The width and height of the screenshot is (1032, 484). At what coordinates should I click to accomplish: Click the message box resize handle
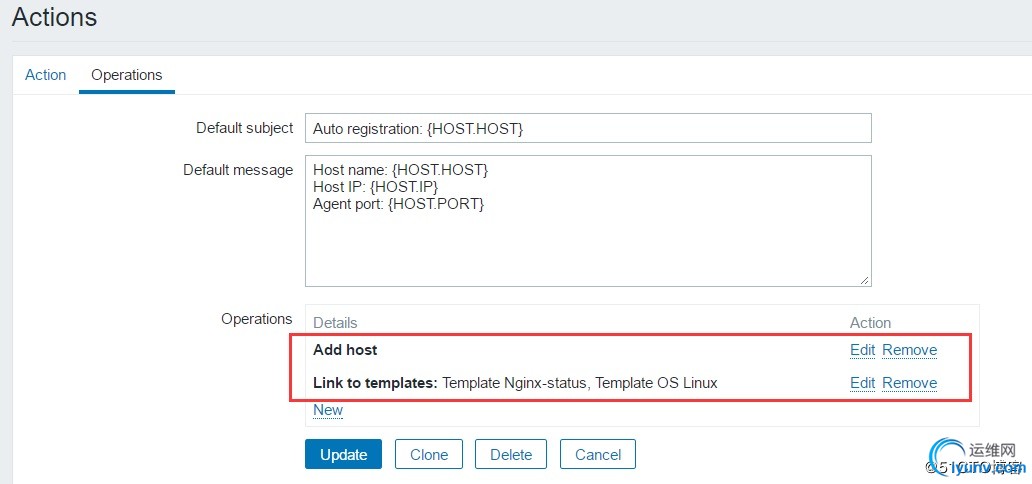click(x=864, y=279)
